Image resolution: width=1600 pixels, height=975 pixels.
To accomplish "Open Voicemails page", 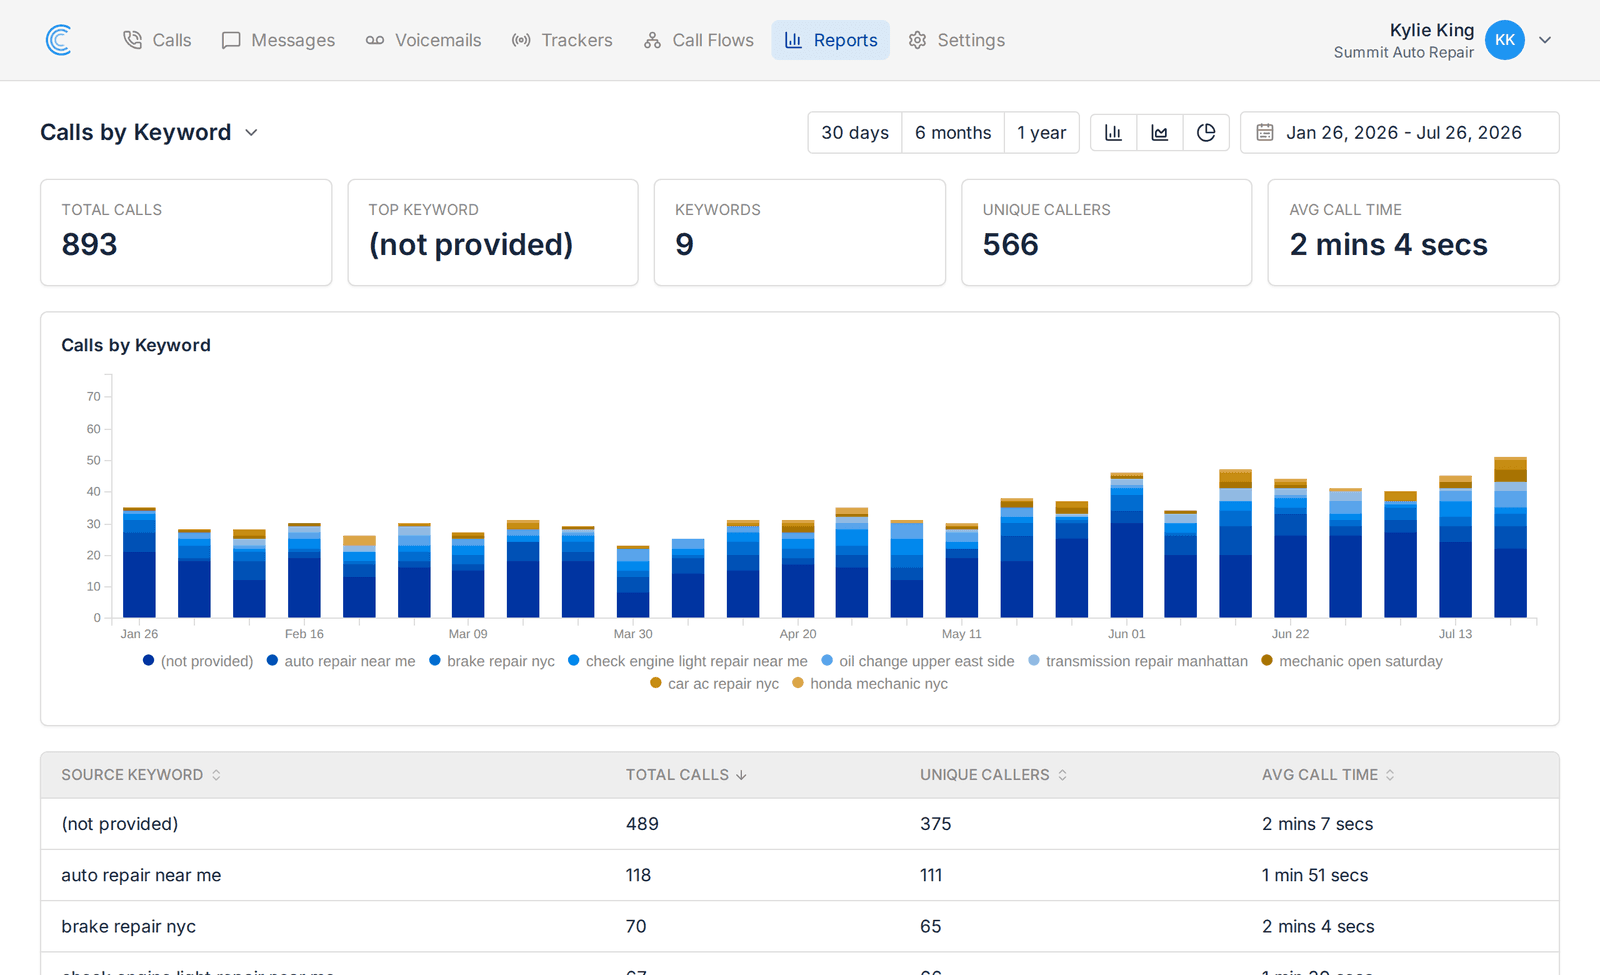I will coord(423,40).
